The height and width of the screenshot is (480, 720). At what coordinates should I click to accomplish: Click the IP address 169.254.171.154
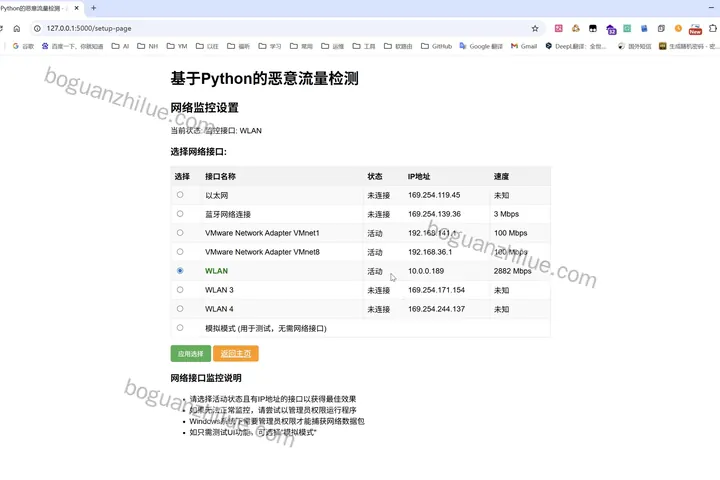[436, 290]
